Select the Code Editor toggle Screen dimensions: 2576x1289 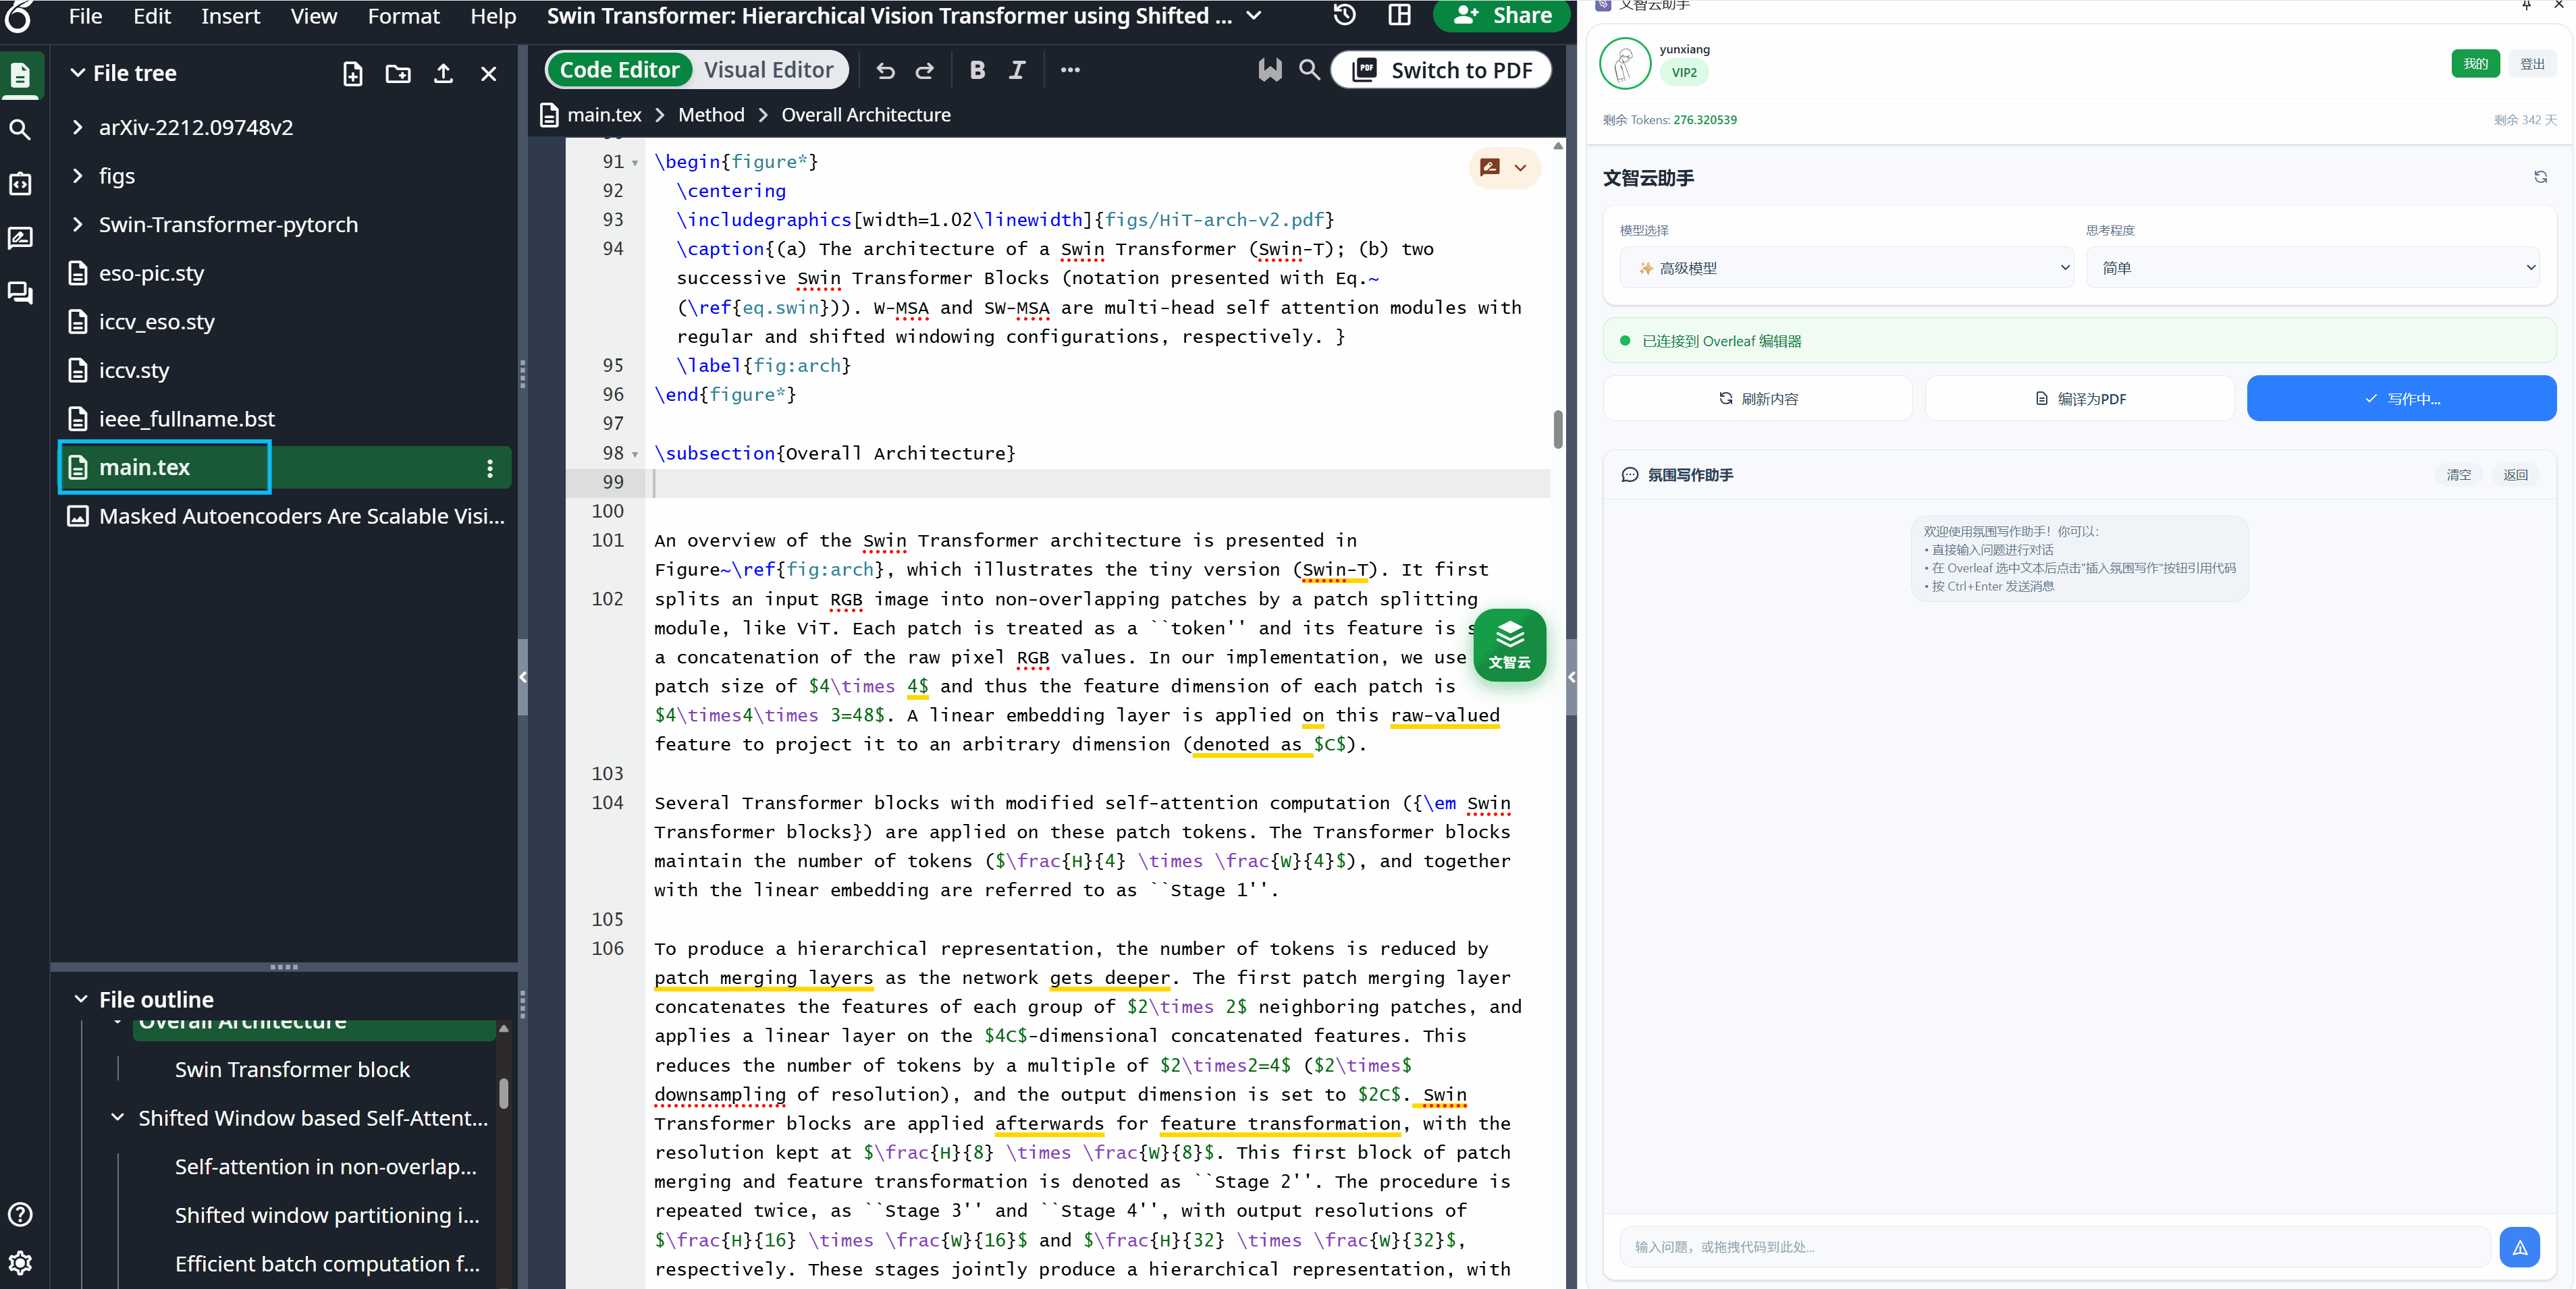619,70
